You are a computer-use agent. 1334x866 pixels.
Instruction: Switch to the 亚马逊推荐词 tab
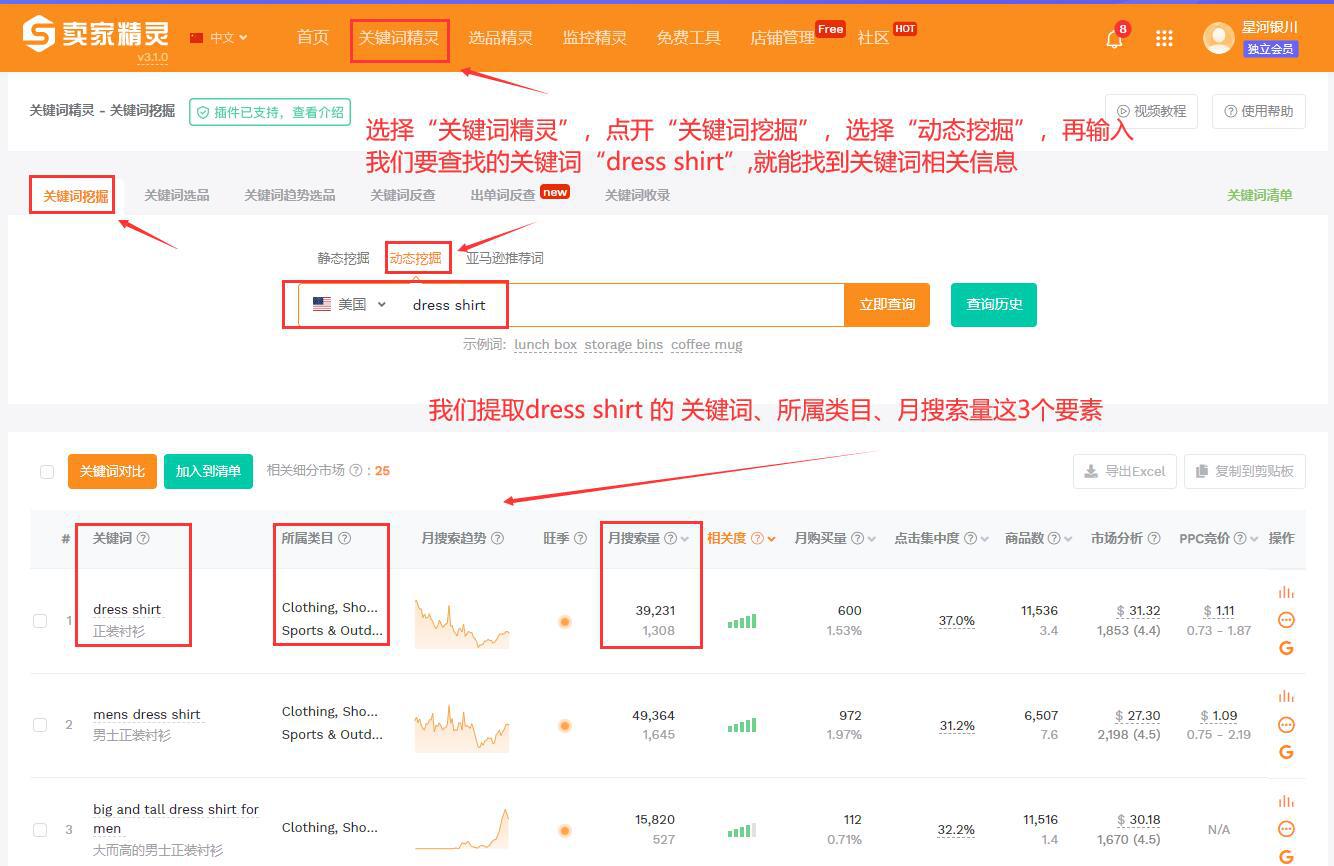click(x=506, y=257)
